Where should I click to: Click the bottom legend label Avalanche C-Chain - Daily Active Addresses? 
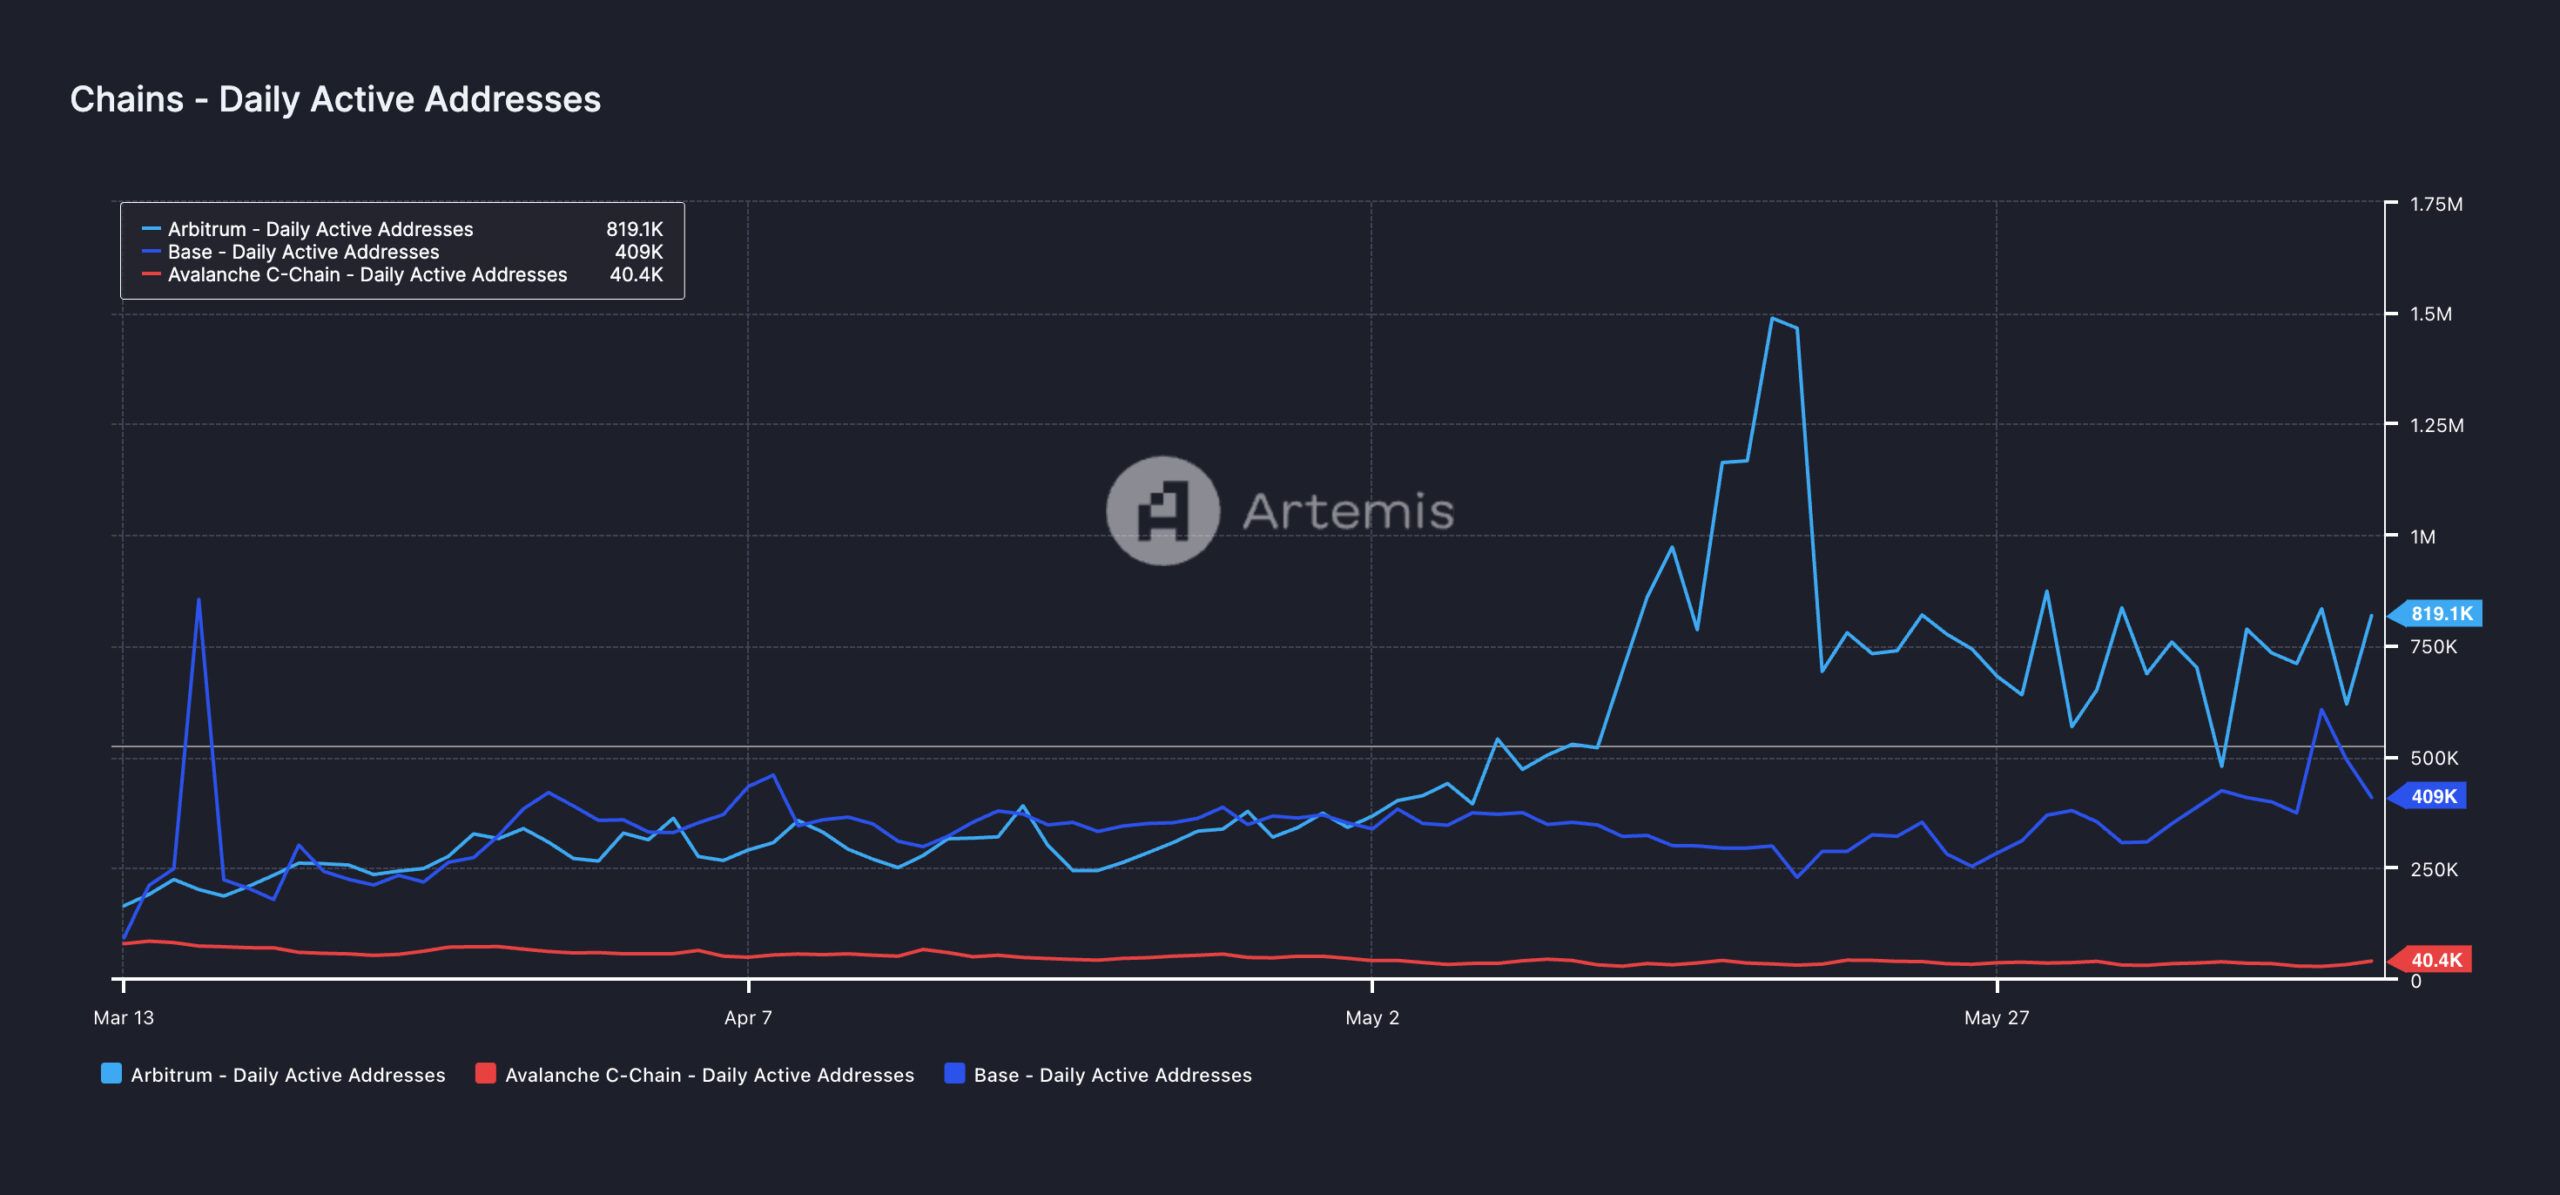coord(709,1075)
